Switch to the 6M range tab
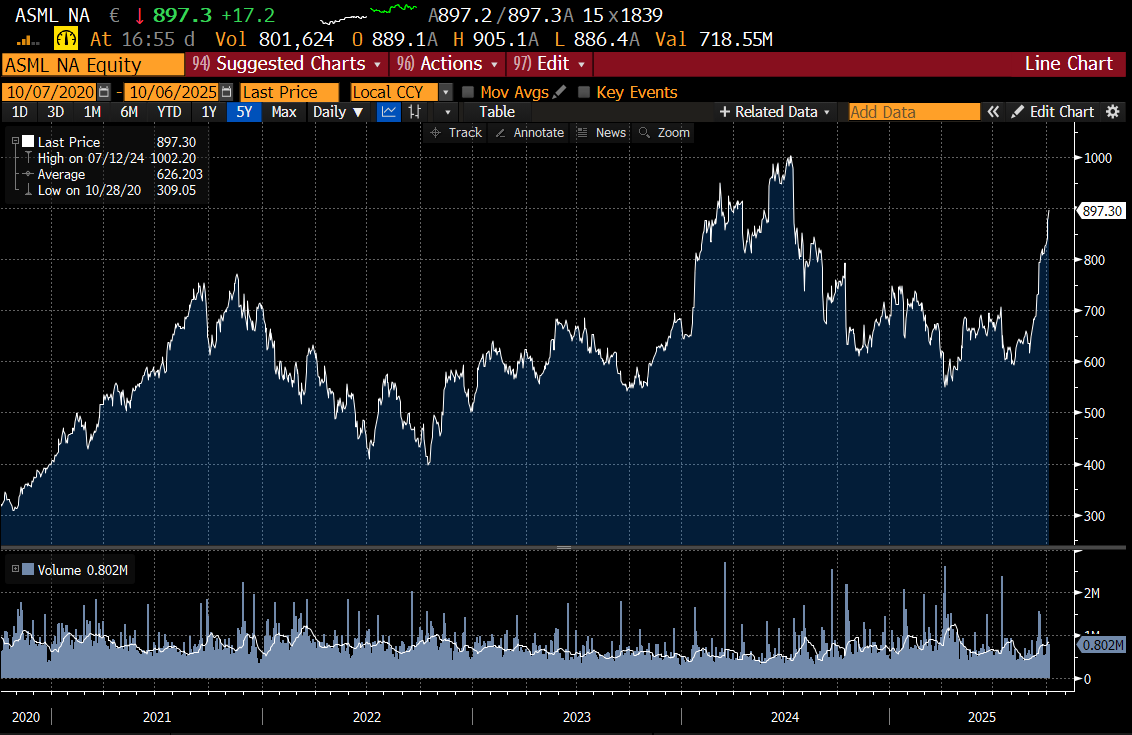The width and height of the screenshot is (1132, 735). pos(129,112)
